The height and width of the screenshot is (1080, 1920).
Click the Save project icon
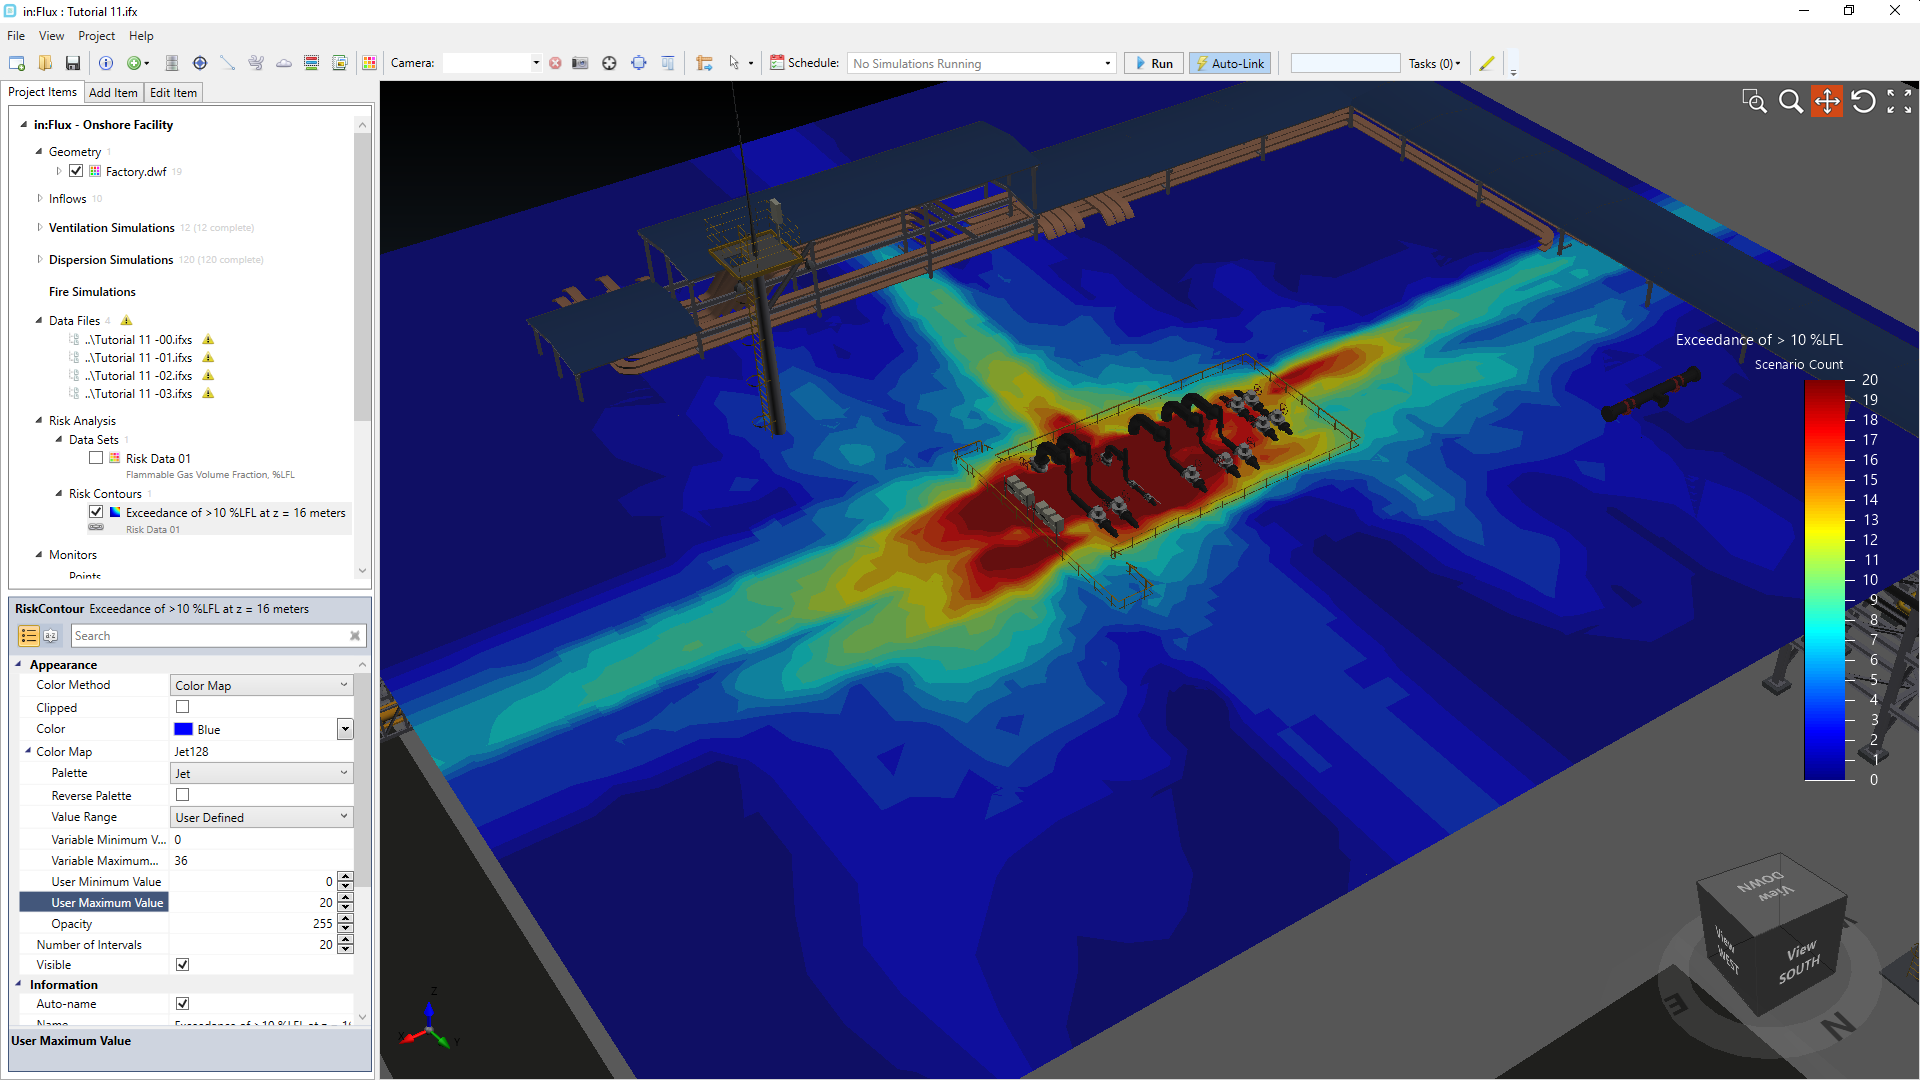tap(73, 63)
